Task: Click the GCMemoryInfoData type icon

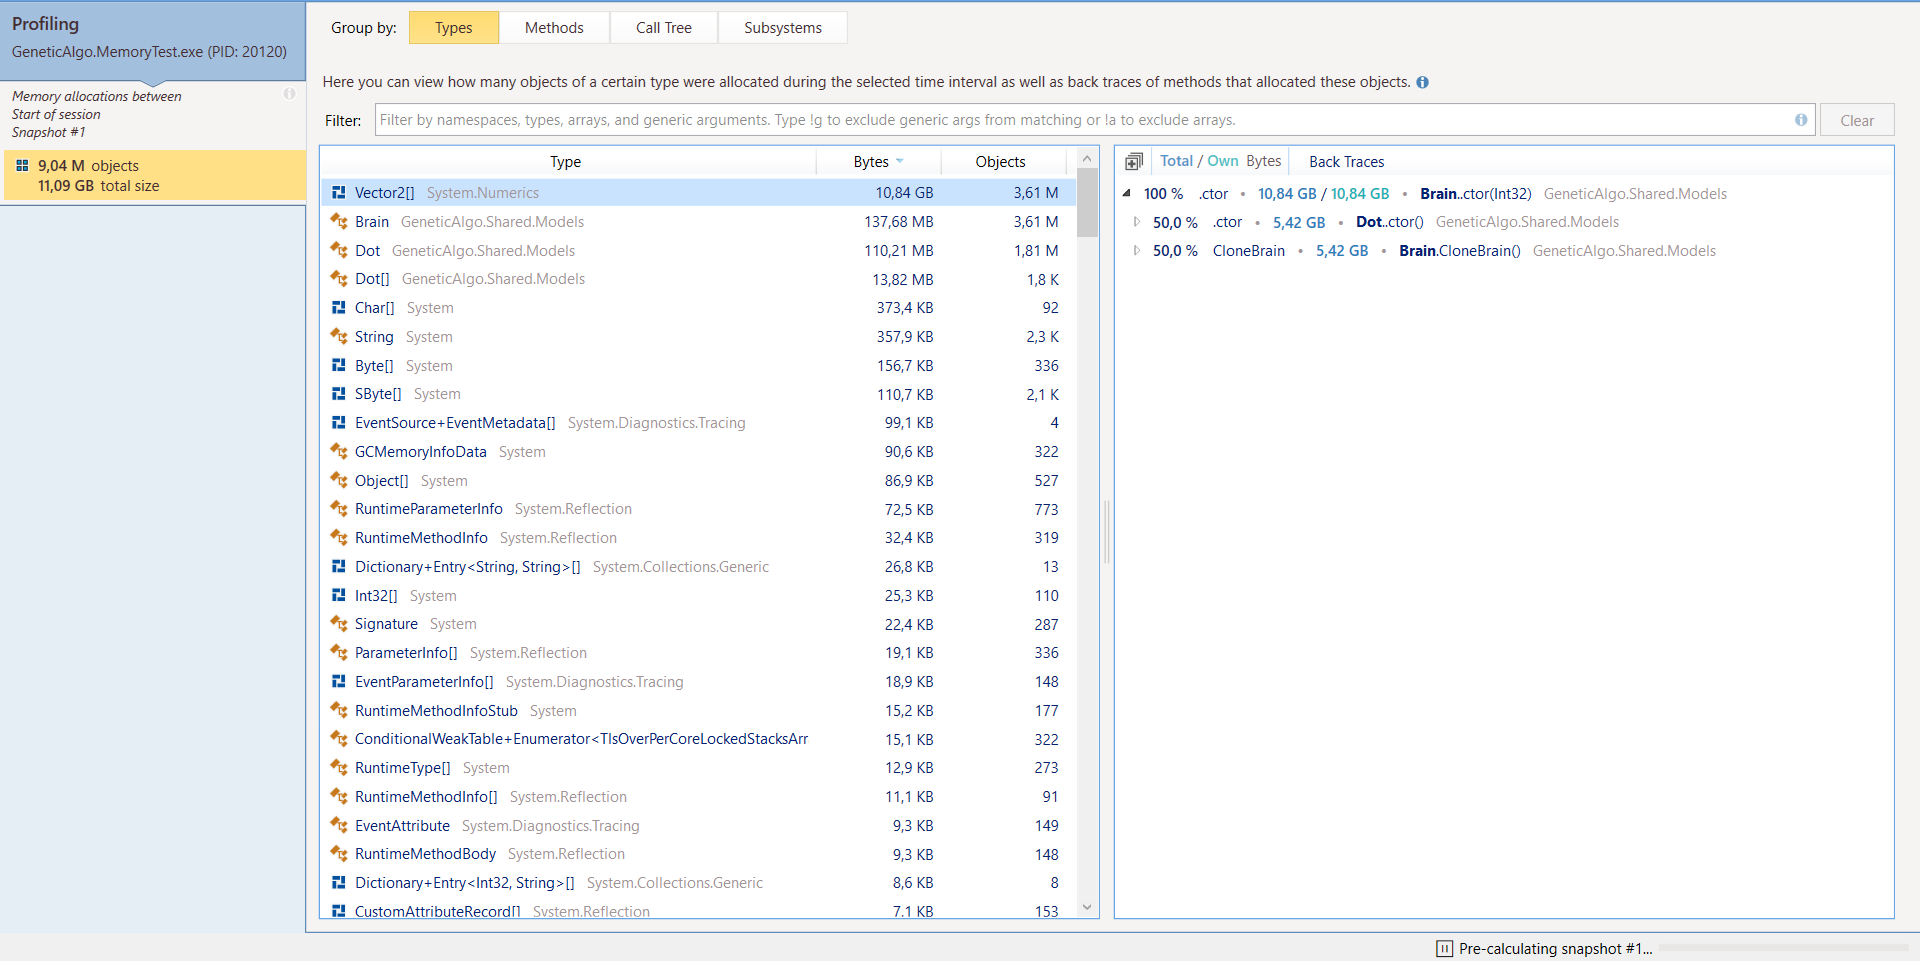Action: 339,452
